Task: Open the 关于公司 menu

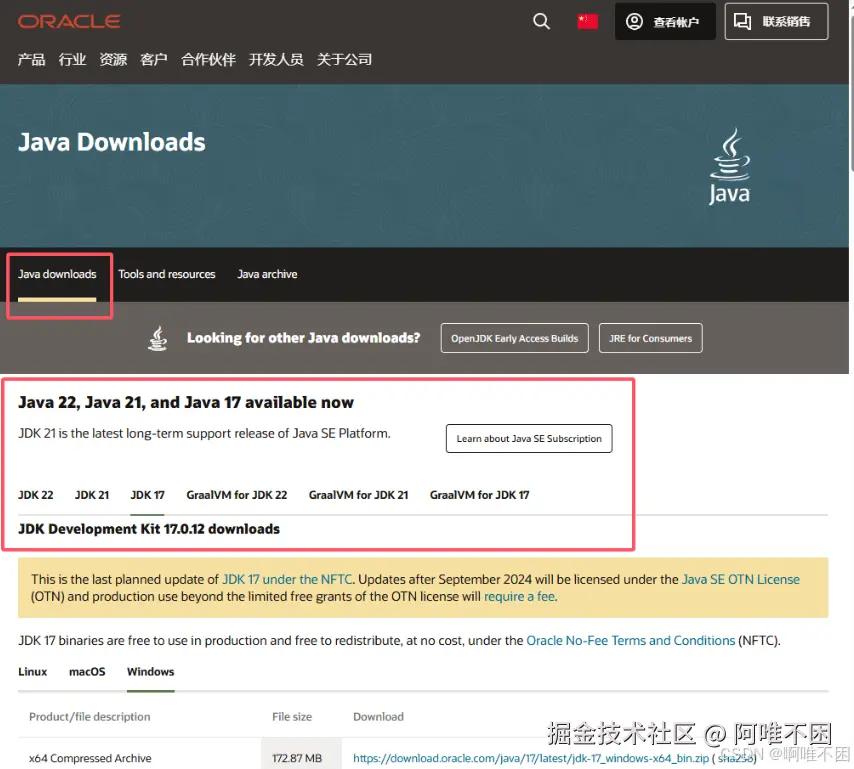Action: [x=344, y=59]
